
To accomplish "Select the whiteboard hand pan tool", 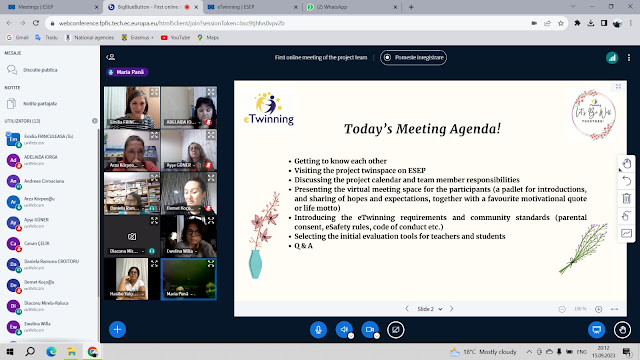I will click(x=627, y=164).
